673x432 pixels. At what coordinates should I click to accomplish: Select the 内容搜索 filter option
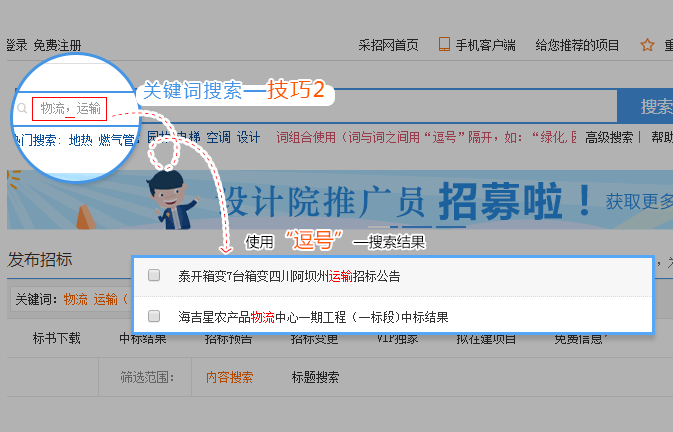pyautogui.click(x=230, y=377)
